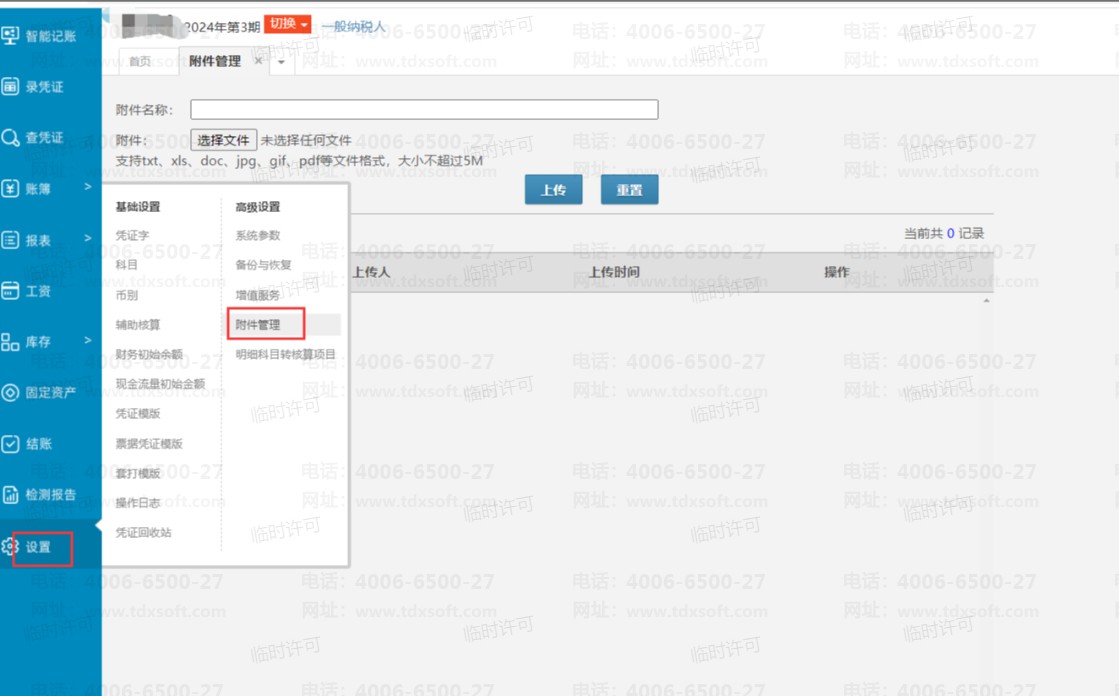Click the 录凭证 icon in sidebar

[11, 87]
